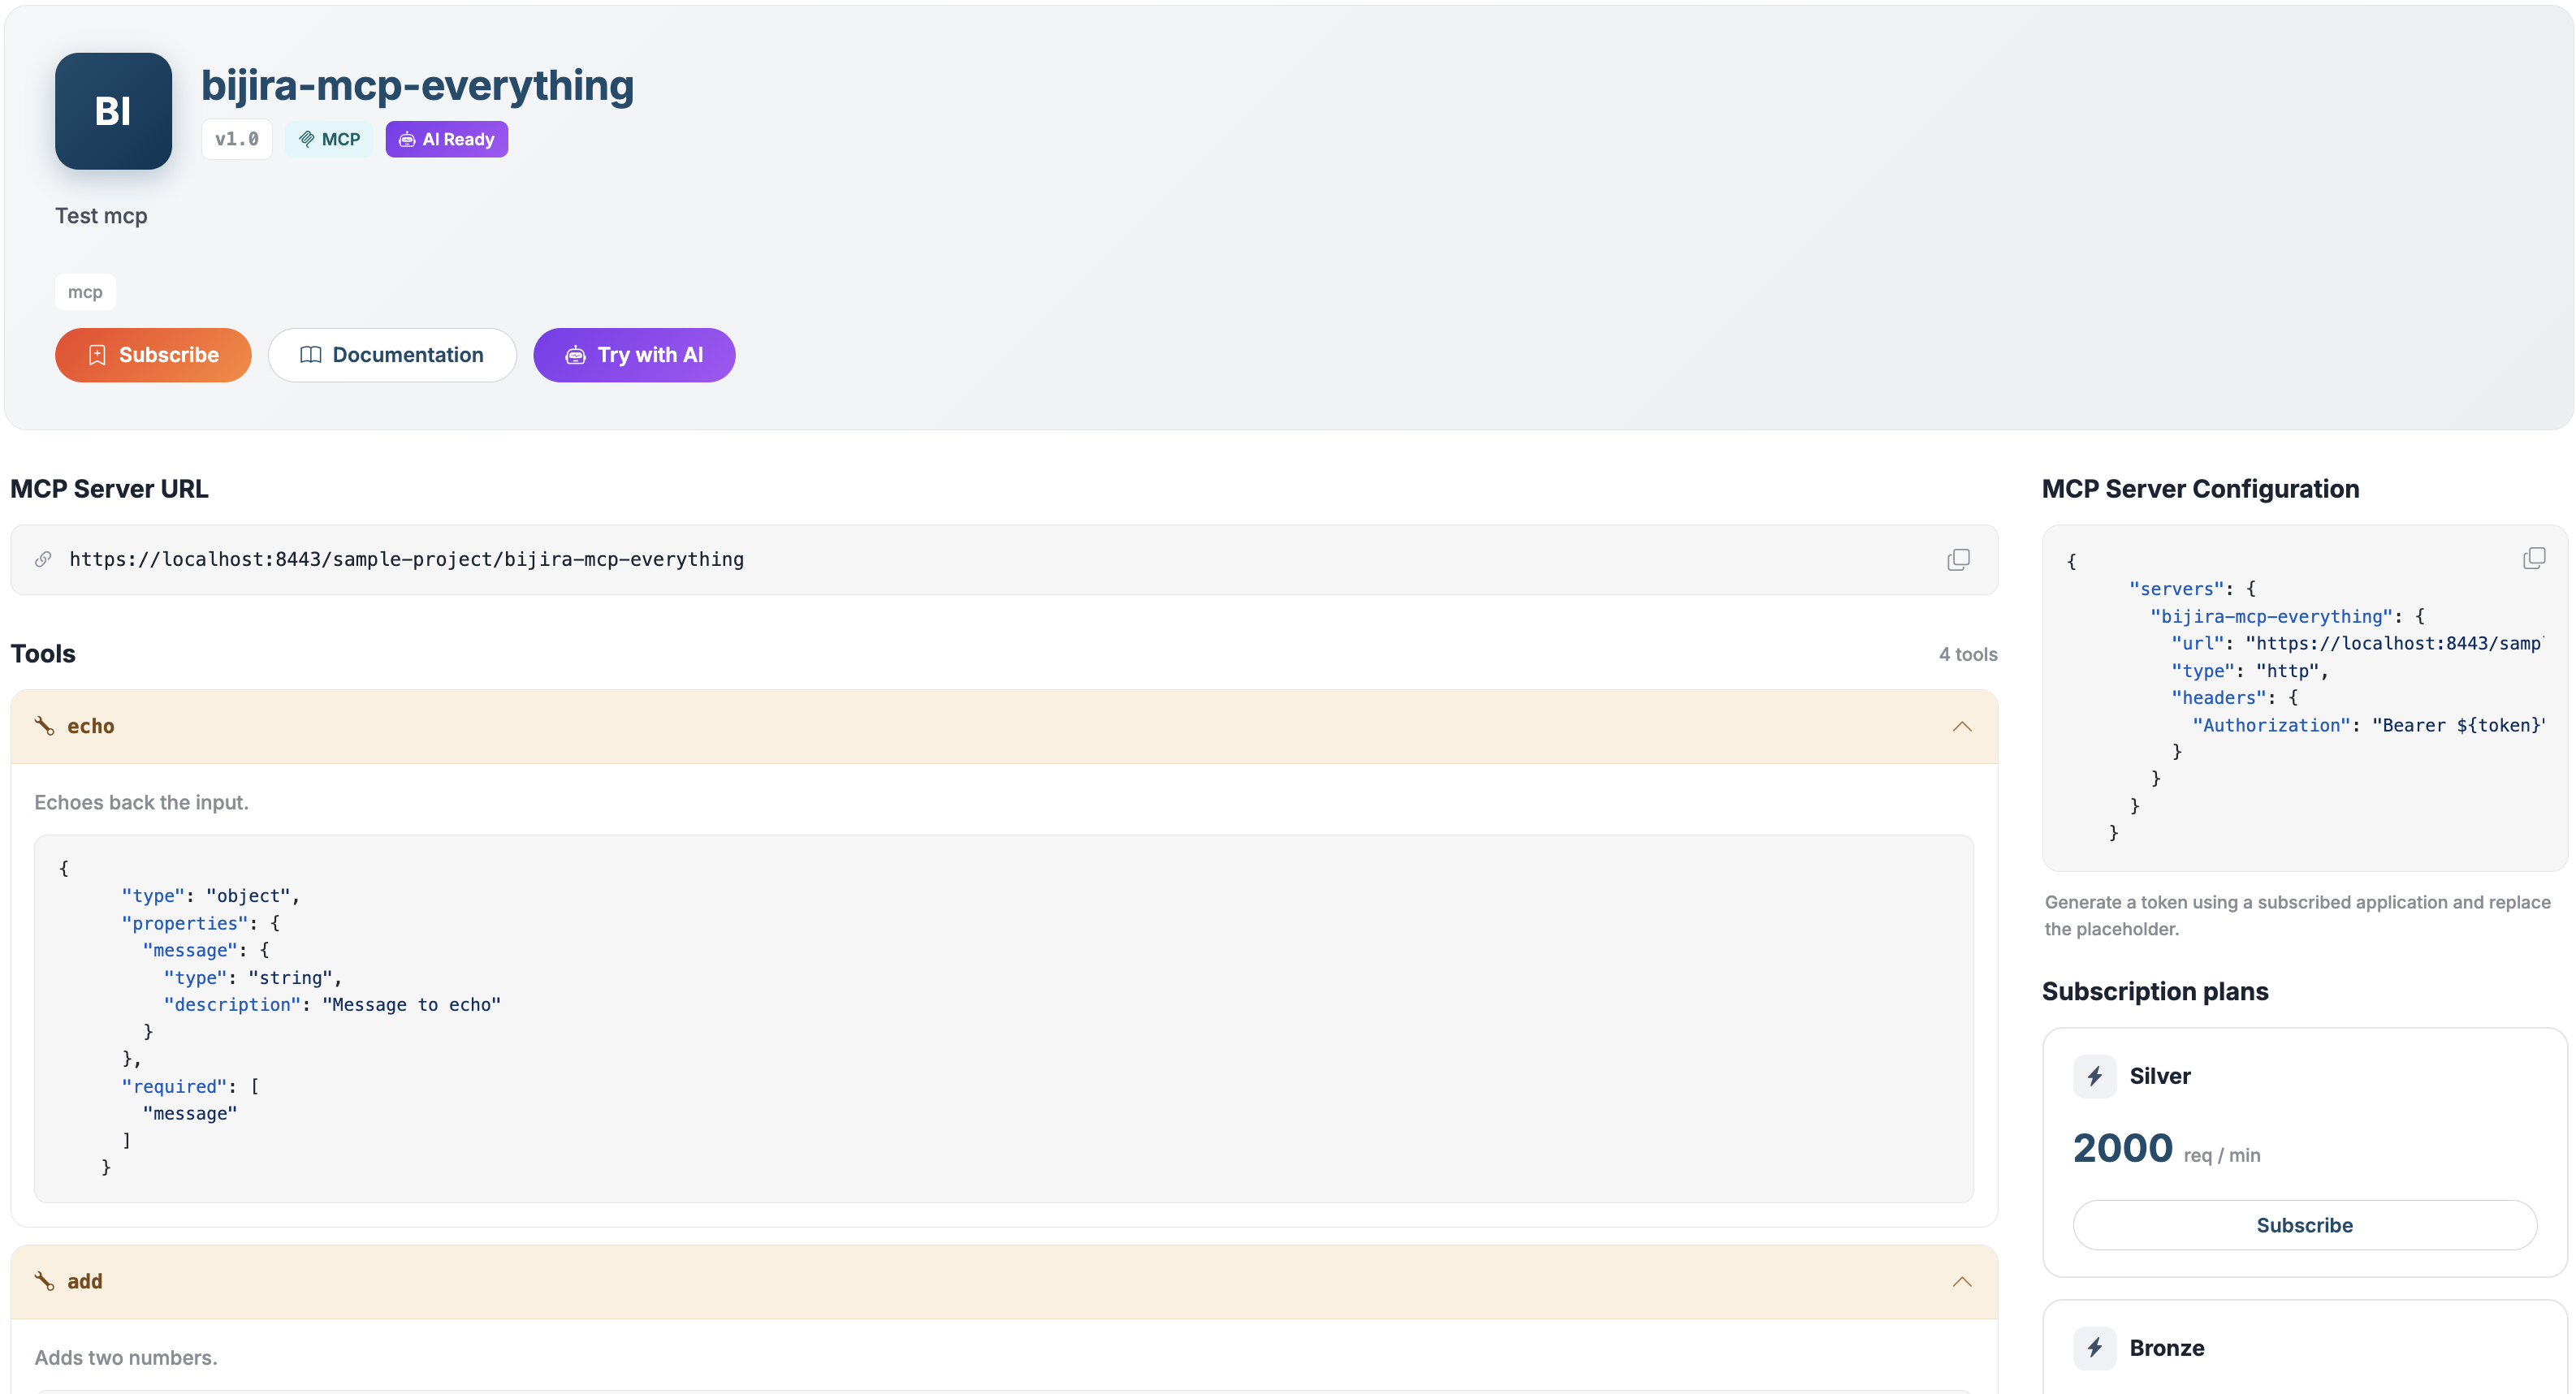Launch Try with AI
2576x1394 pixels.
point(634,355)
